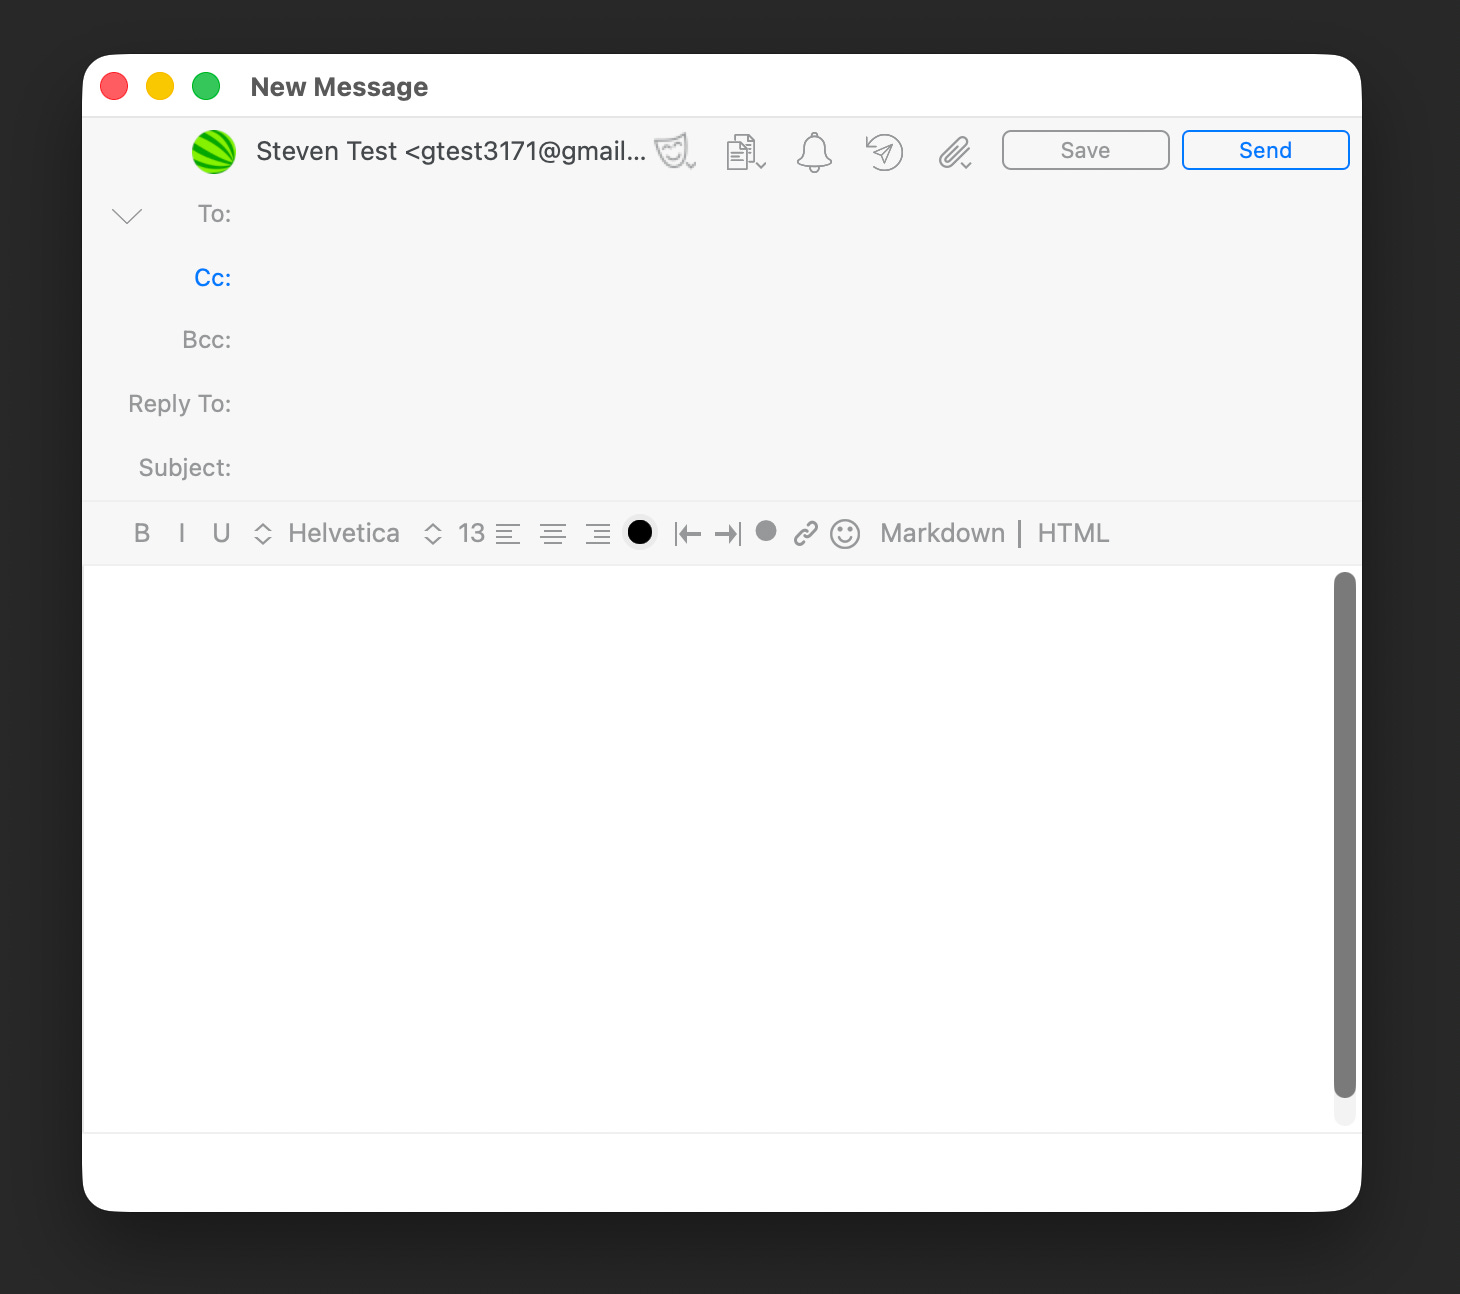
Task: Toggle underline formatting
Action: (221, 534)
